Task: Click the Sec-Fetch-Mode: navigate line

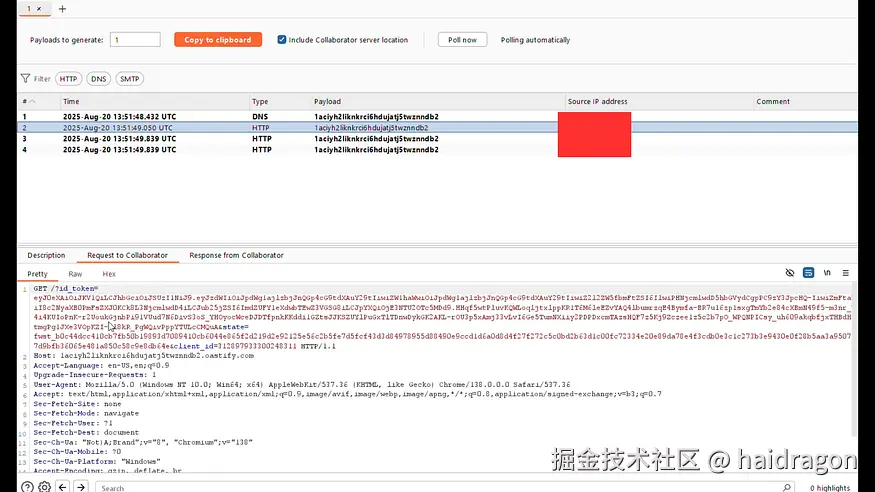Action: point(86,413)
